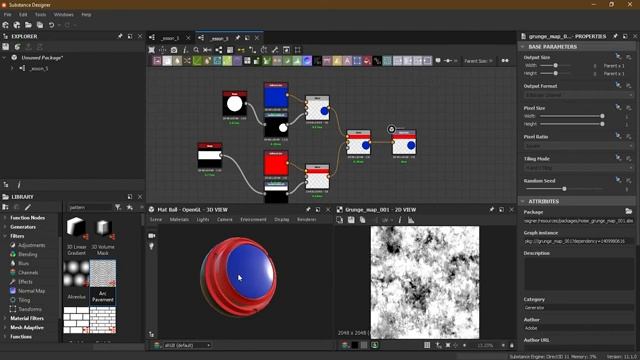Open the Parent Size dropdown in the graph toolbar

pos(478,61)
